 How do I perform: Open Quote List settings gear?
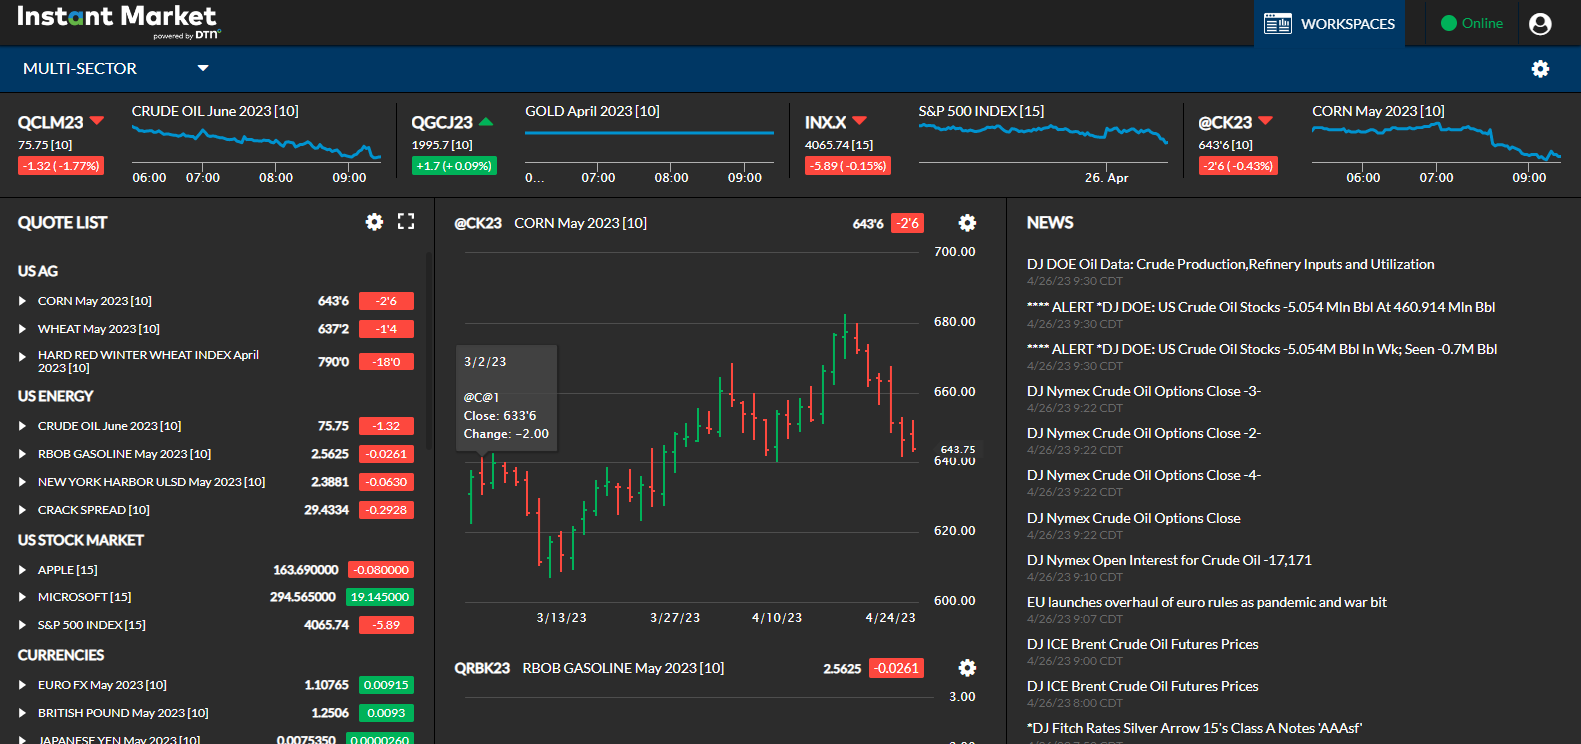click(x=374, y=222)
